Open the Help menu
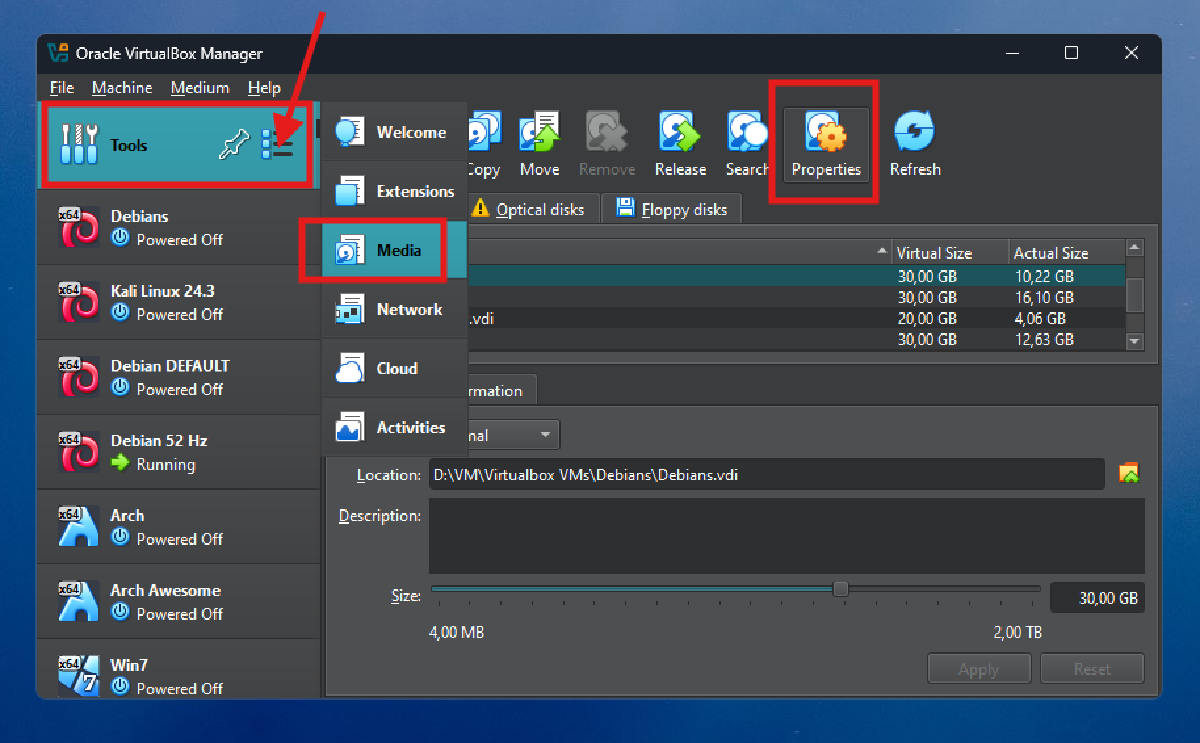 tap(264, 88)
